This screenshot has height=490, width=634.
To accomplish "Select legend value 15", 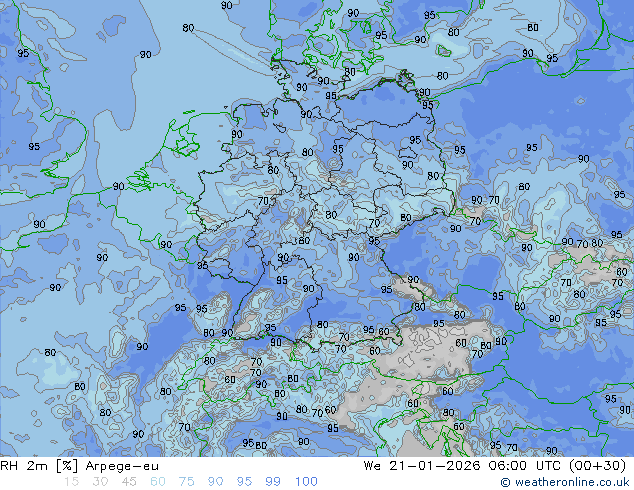I will (x=71, y=482).
